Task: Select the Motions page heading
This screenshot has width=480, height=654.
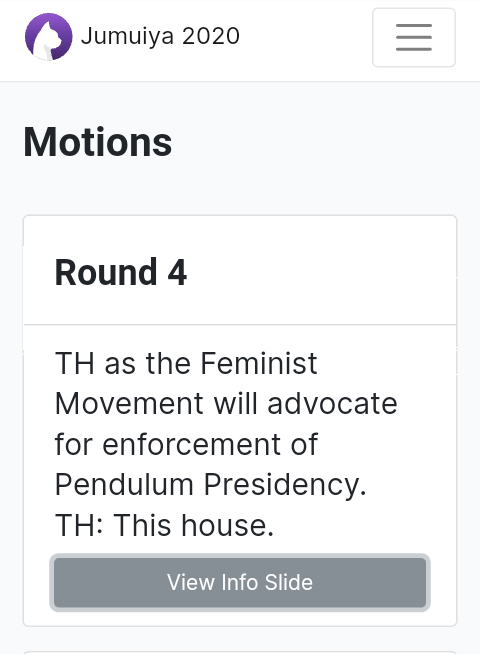Action: click(98, 142)
